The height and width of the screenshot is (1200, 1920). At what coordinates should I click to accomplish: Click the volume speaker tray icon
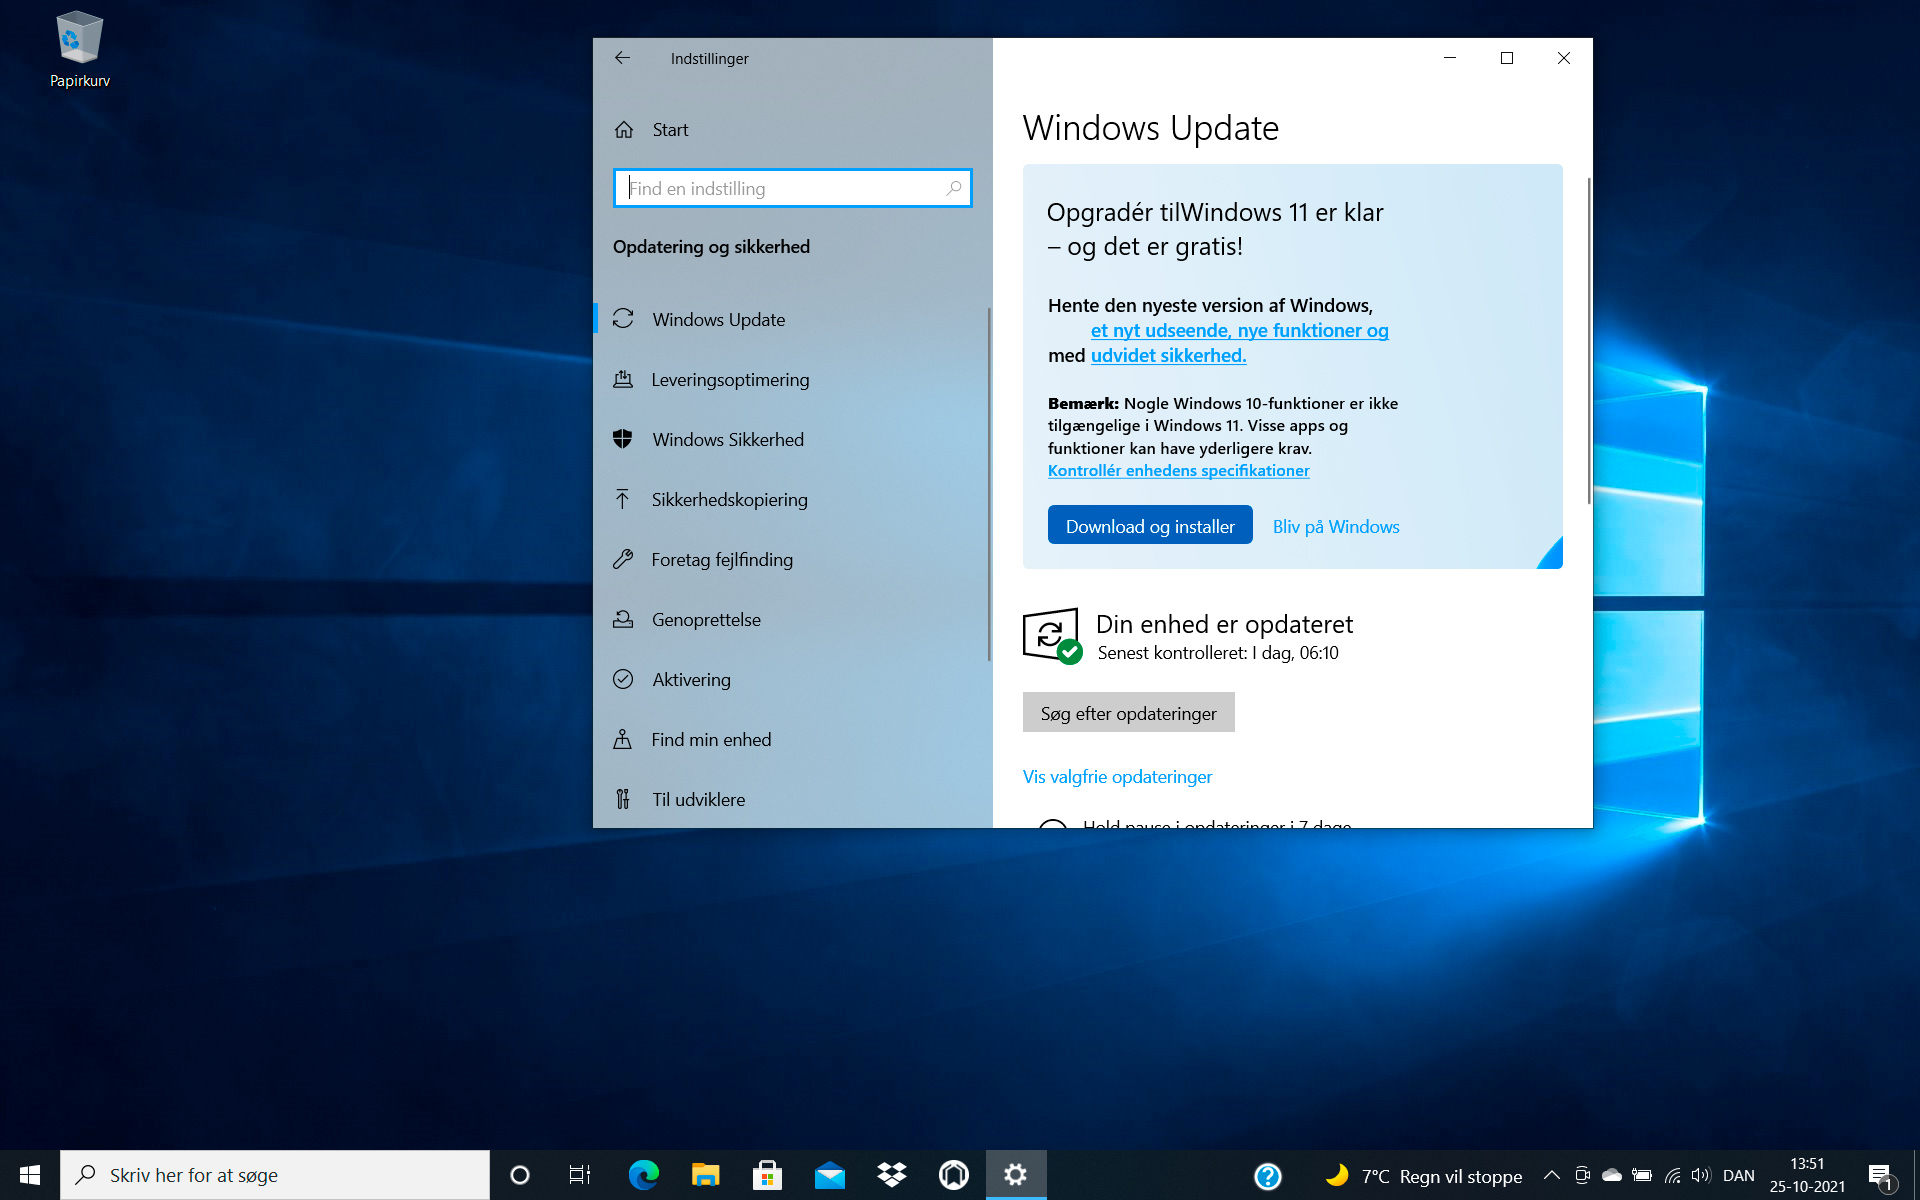[x=1701, y=1175]
